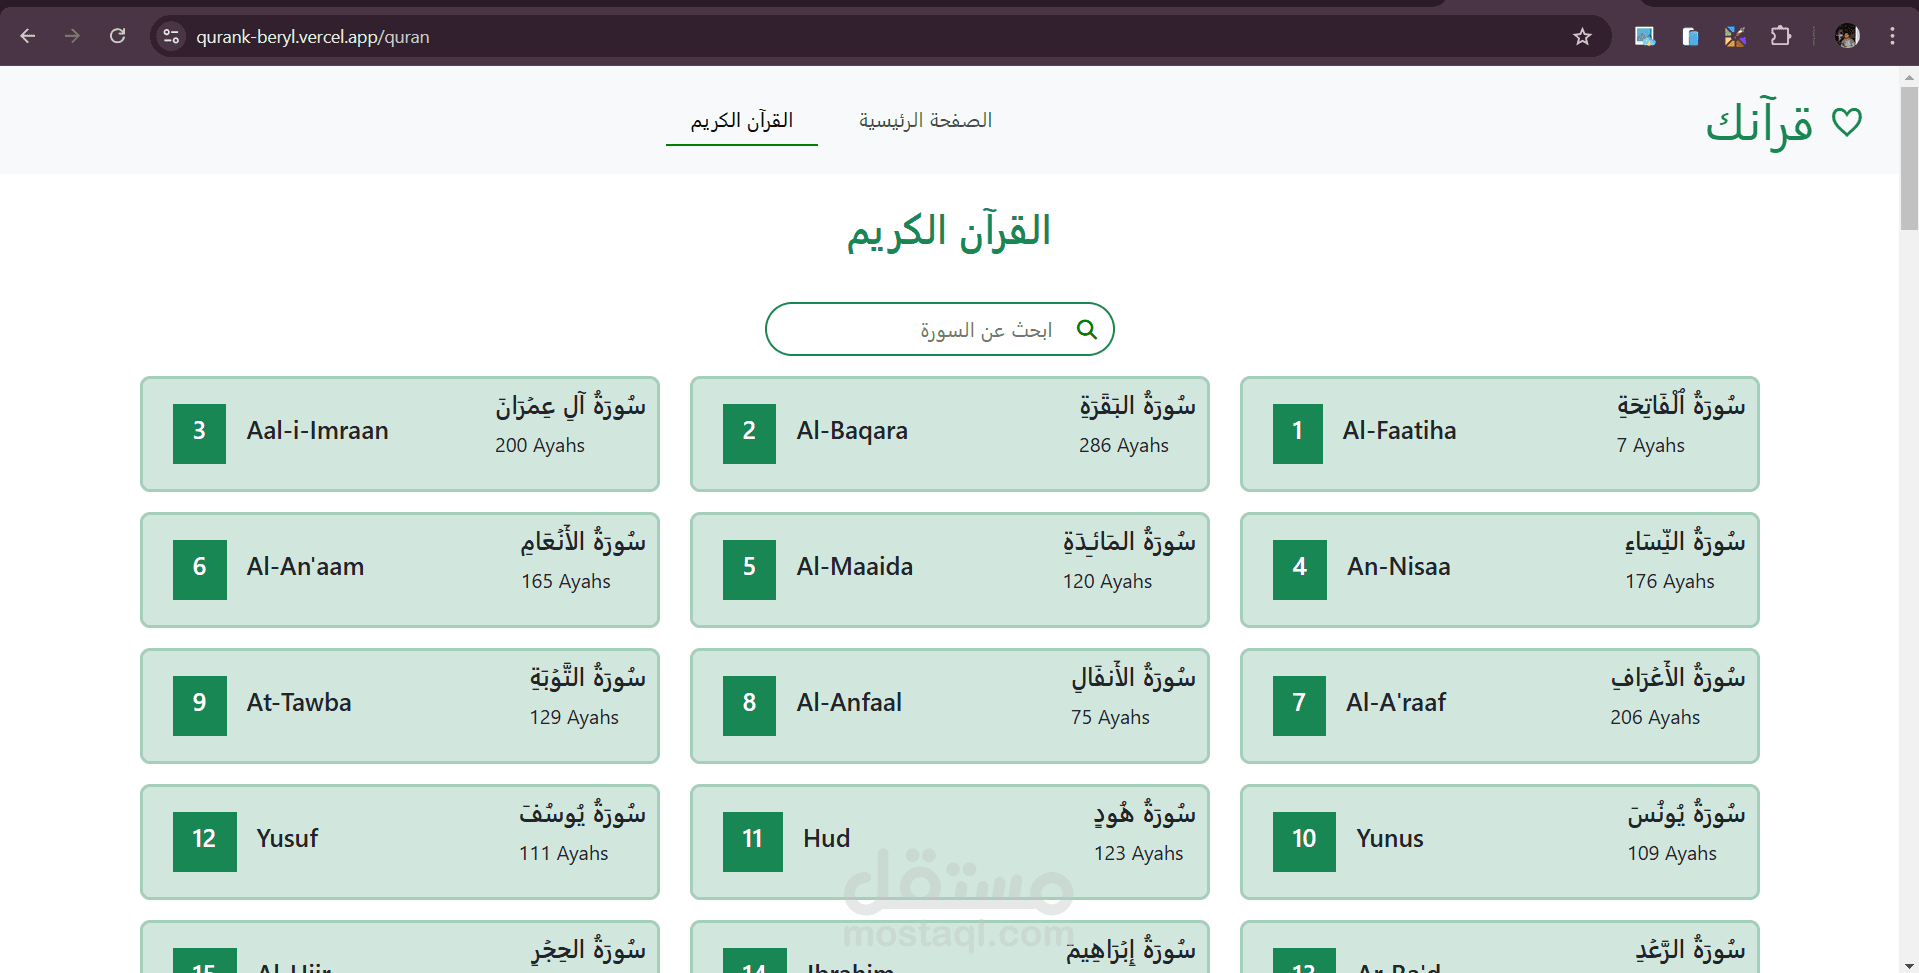Focus the ابحث عن السورة search field

940,329
